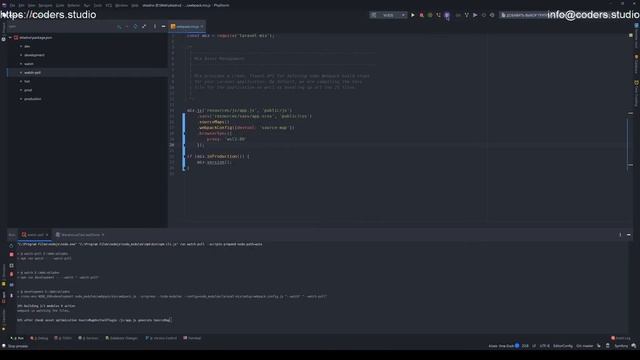Click the gray play arrow after the Git icon
Screen dimensions: 640x360
(475, 15)
